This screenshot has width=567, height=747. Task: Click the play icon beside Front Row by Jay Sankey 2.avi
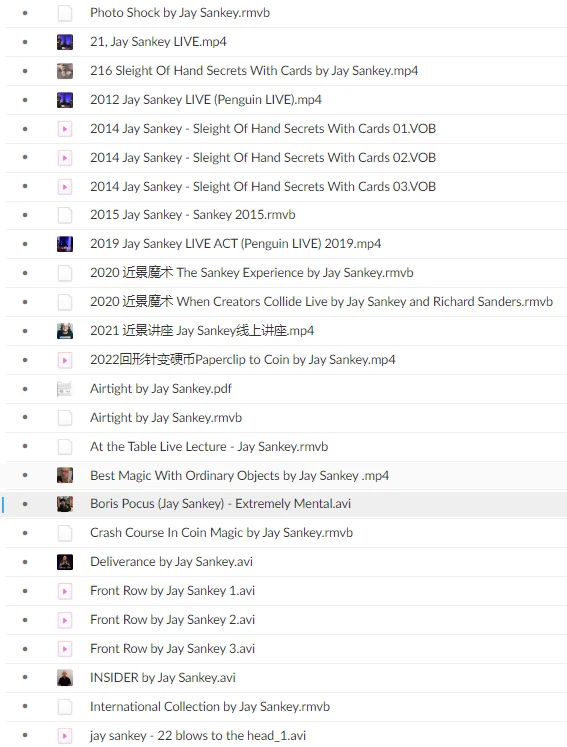point(65,620)
